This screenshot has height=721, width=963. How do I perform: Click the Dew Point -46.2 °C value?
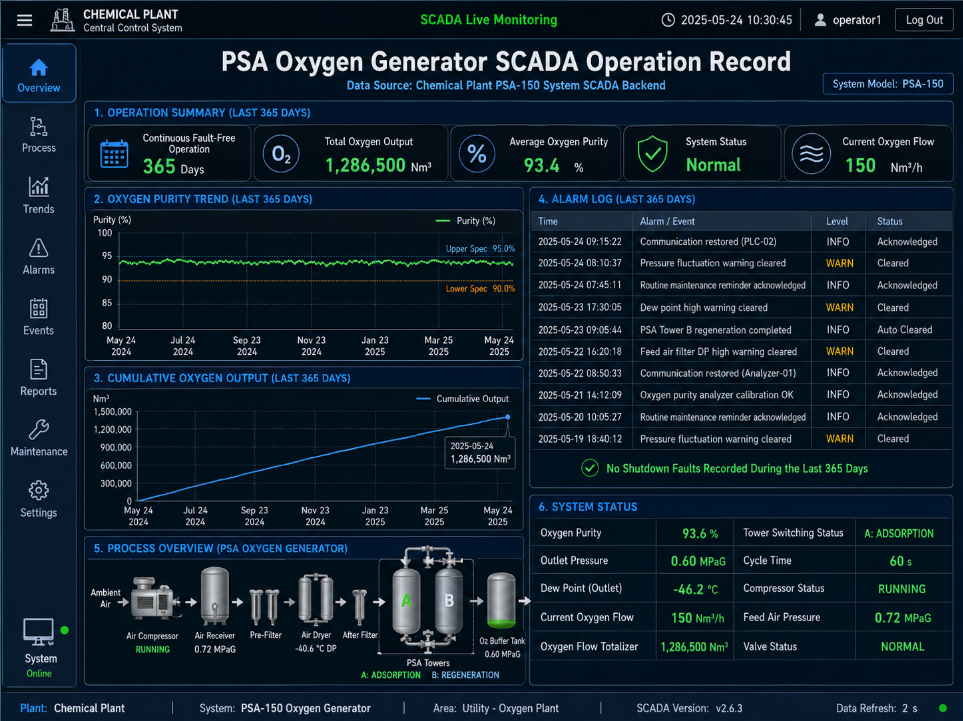tap(696, 590)
